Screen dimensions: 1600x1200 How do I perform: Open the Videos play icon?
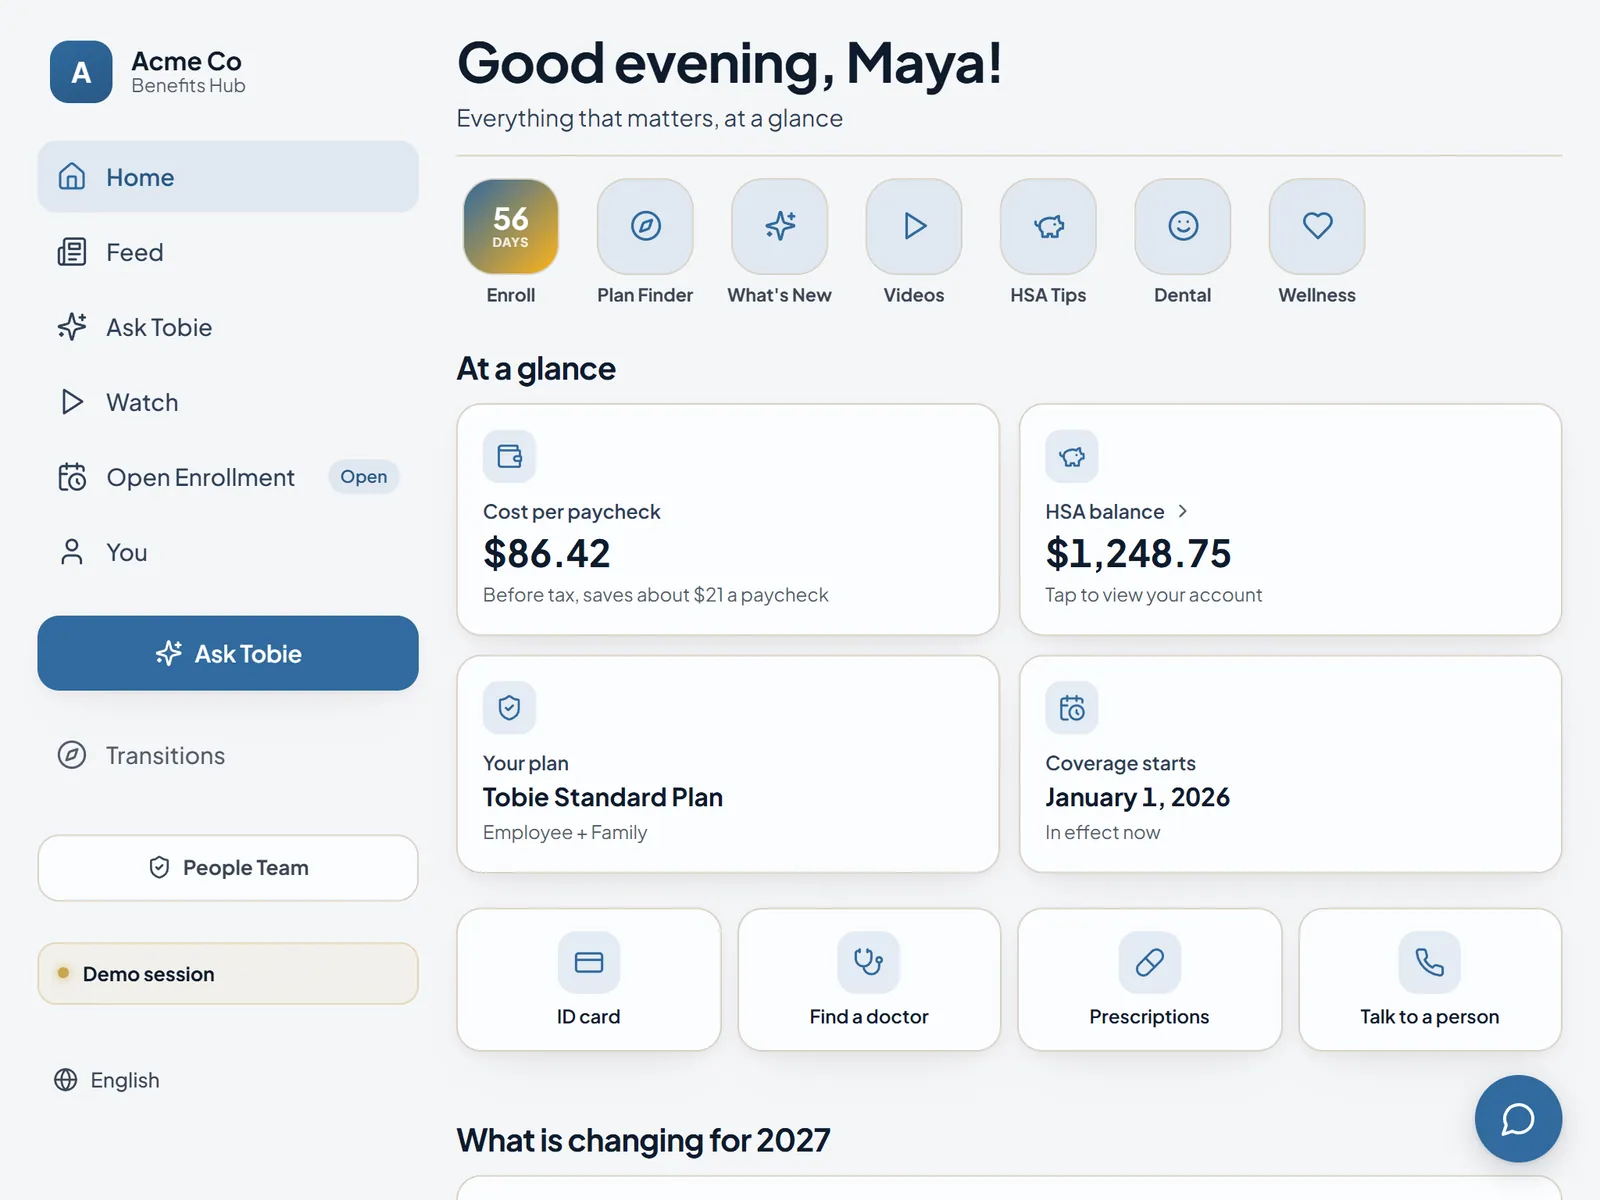914,226
